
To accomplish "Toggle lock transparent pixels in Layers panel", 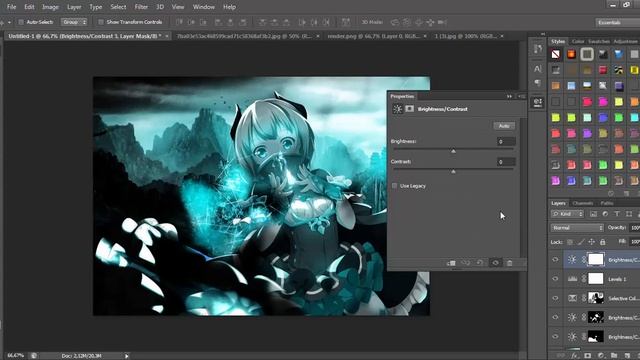I will (570, 242).
